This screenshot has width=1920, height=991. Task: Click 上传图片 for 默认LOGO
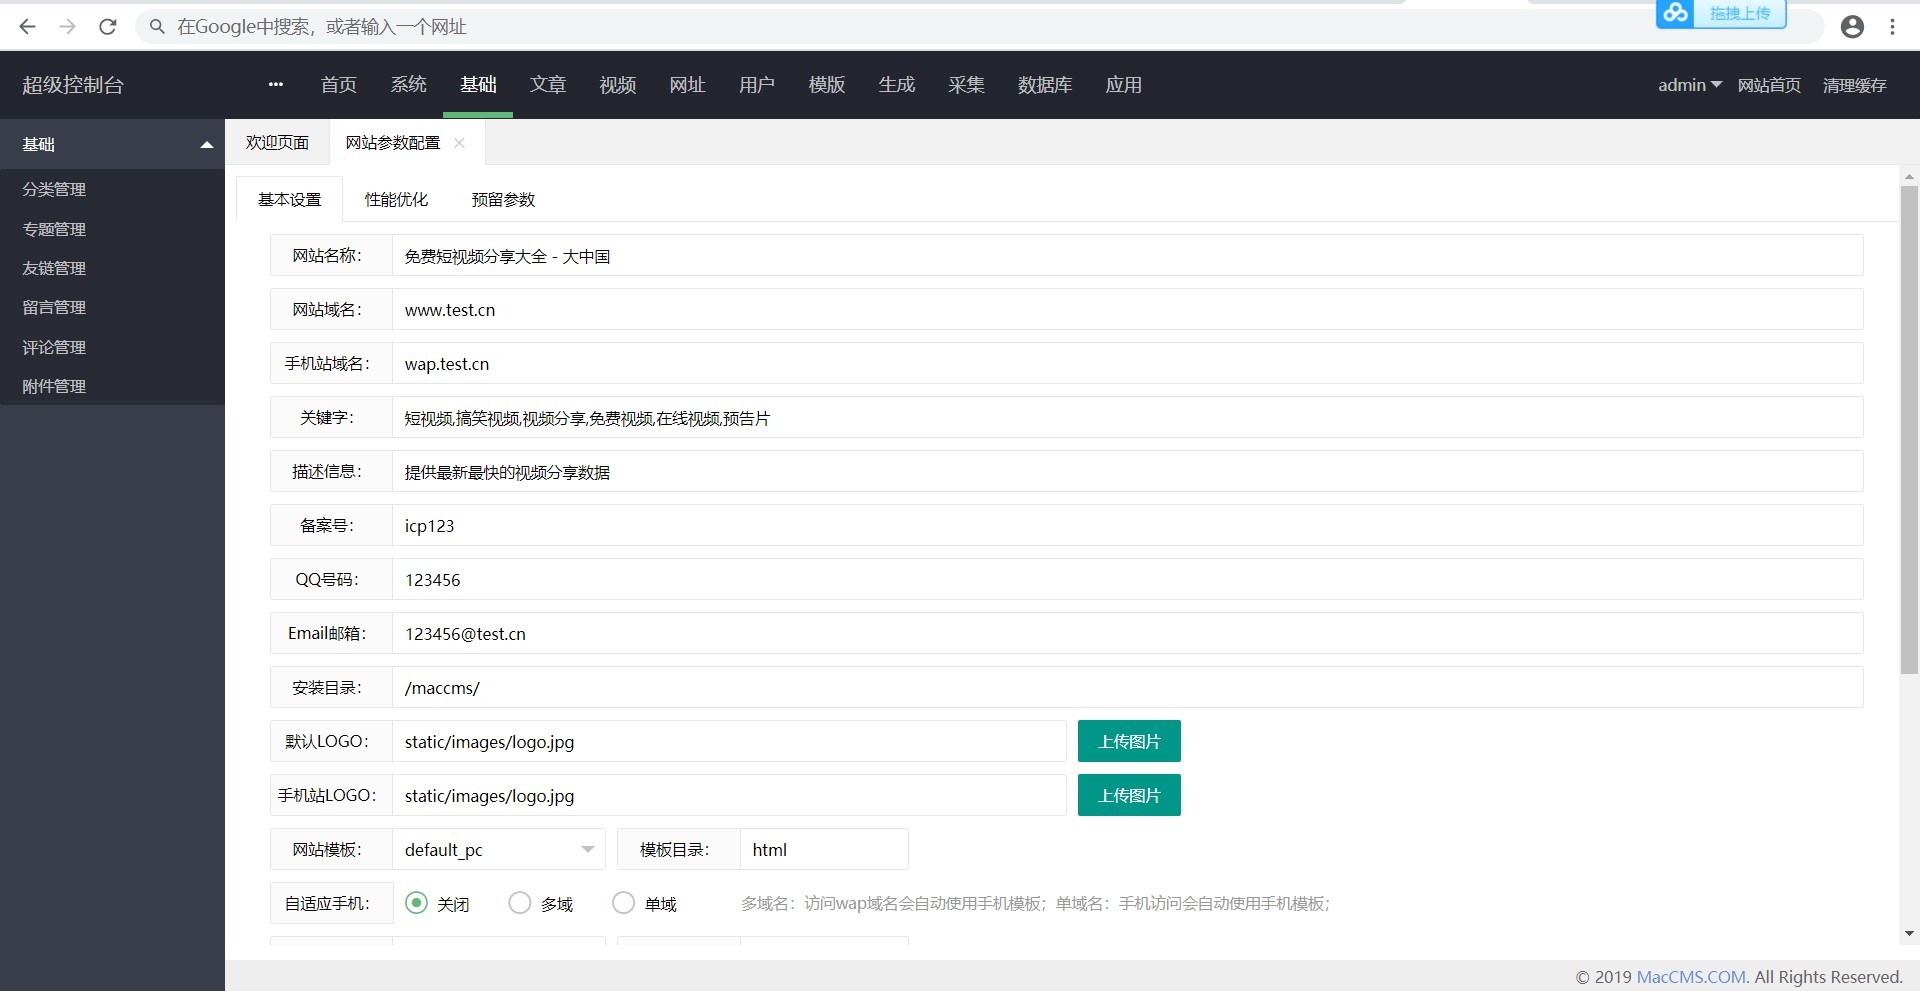(1129, 741)
